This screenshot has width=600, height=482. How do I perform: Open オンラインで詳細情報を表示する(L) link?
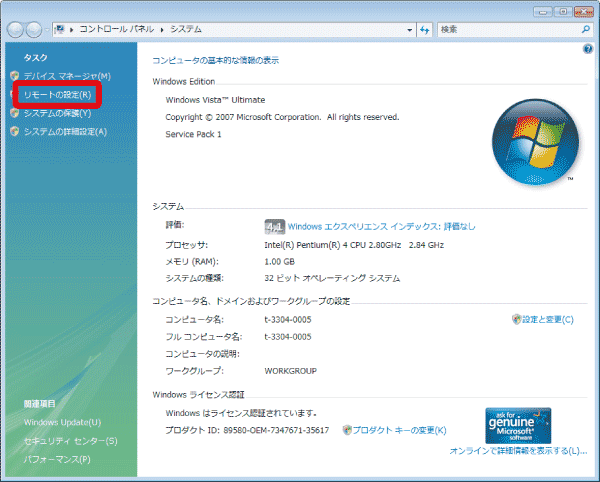(x=518, y=451)
